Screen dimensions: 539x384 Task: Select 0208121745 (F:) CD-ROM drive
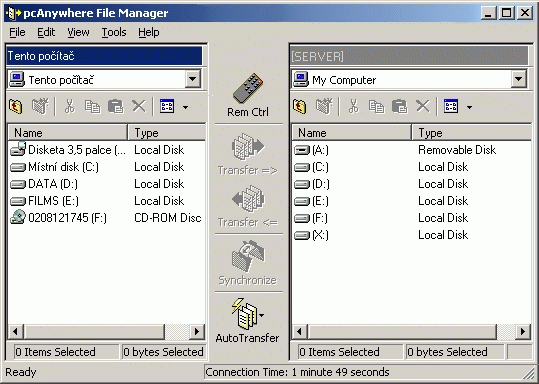click(58, 218)
